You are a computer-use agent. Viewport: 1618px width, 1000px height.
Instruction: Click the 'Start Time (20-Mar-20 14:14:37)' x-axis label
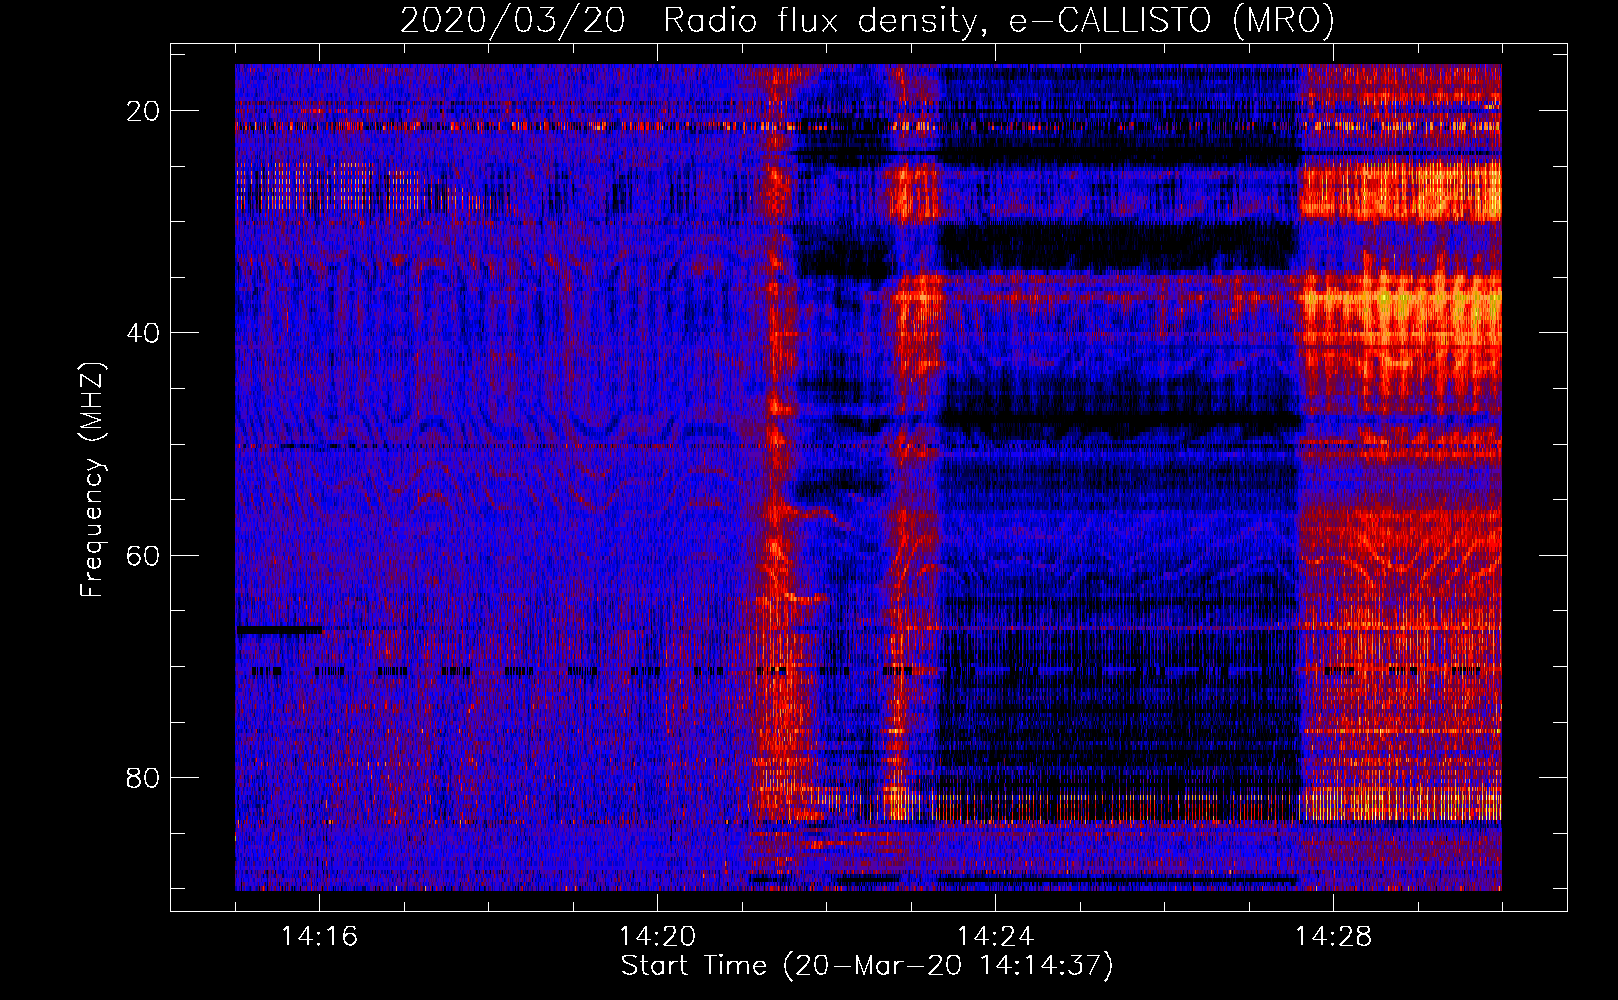click(867, 966)
